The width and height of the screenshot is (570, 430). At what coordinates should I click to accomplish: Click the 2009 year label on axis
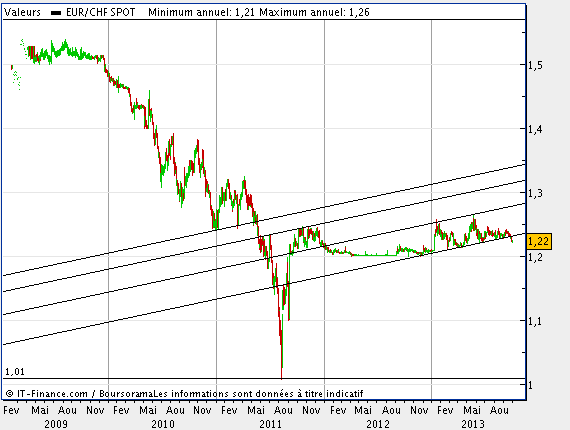coord(56,424)
